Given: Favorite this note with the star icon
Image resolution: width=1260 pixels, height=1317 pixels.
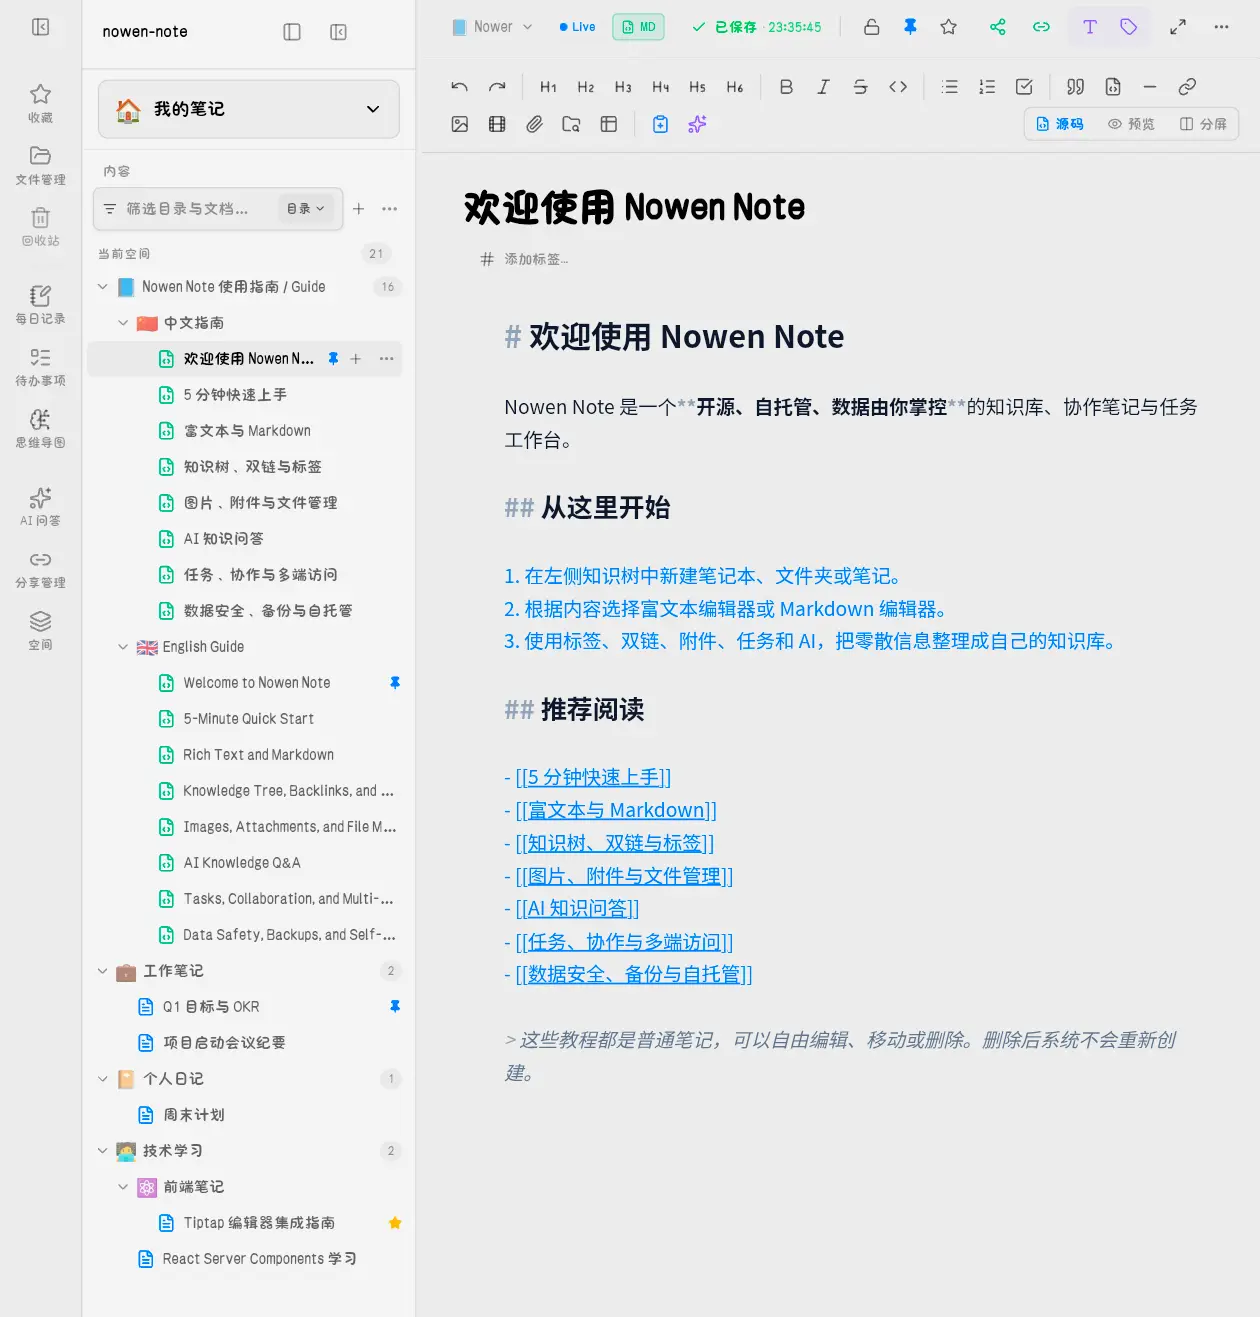Looking at the screenshot, I should click(949, 27).
